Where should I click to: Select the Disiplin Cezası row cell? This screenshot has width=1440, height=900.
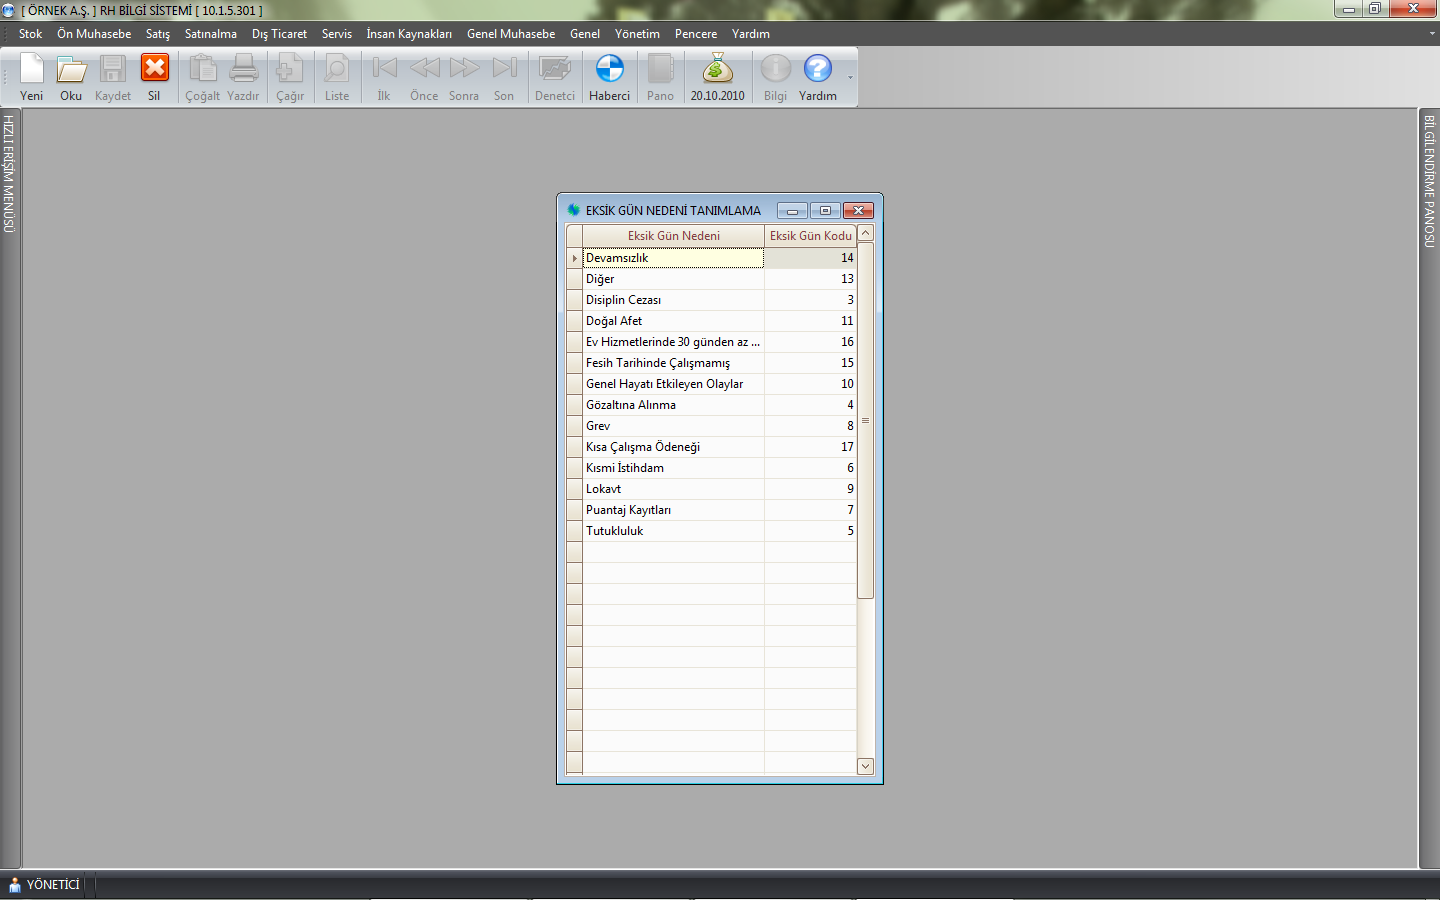coord(673,300)
